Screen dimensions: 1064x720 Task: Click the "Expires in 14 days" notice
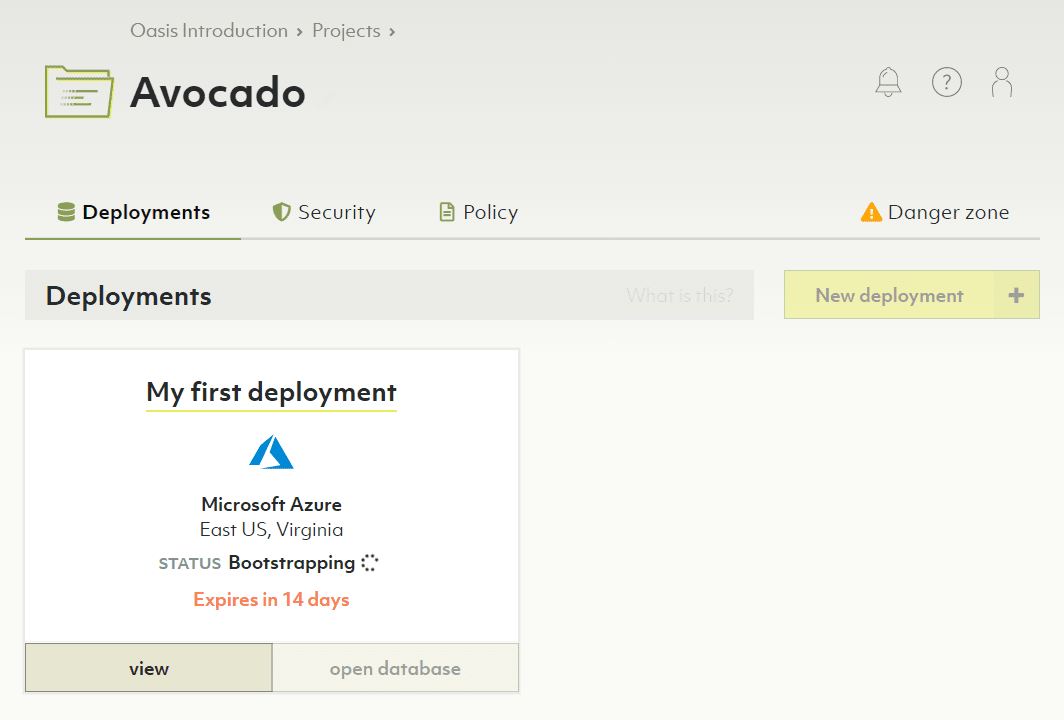(x=271, y=600)
